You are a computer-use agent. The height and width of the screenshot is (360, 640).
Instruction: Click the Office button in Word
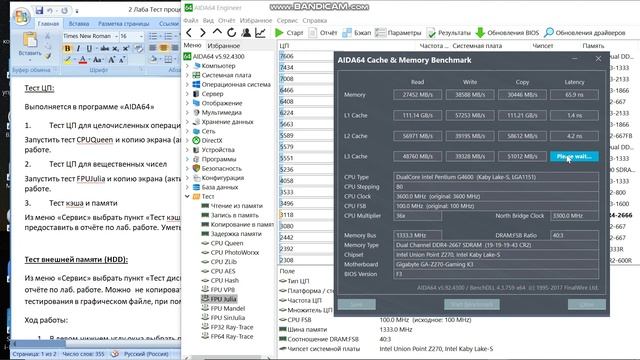[21, 16]
